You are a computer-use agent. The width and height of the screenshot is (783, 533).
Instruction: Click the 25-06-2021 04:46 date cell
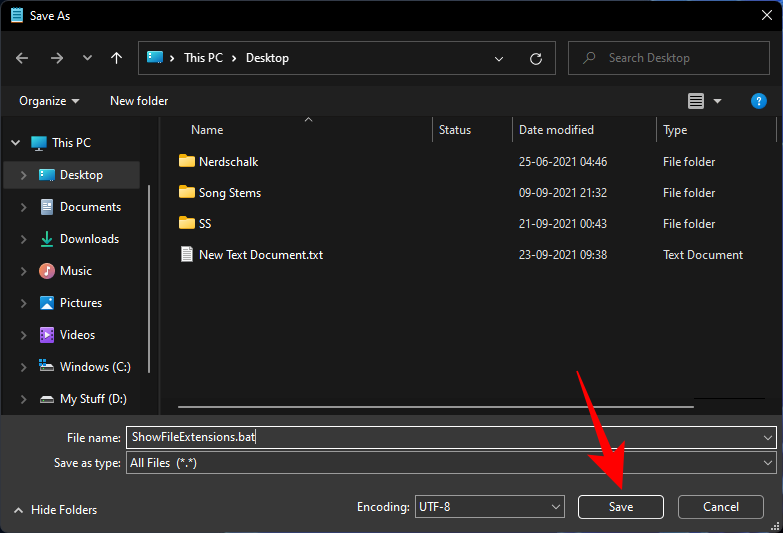click(x=563, y=162)
